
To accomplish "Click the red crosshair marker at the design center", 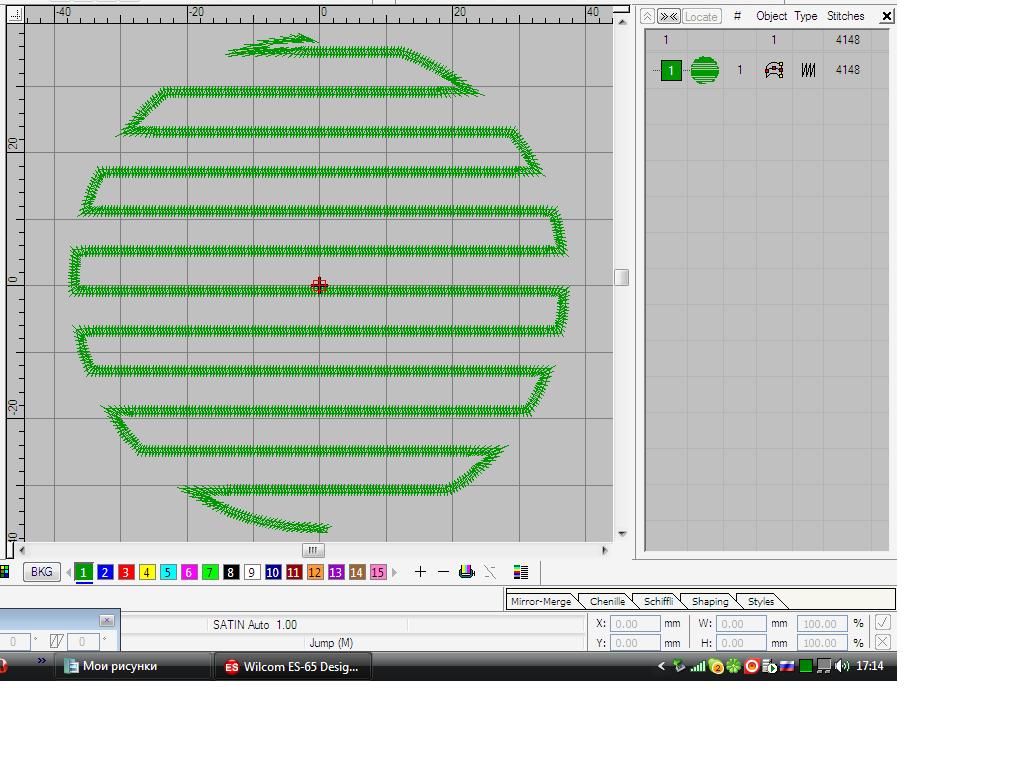I will pos(319,286).
